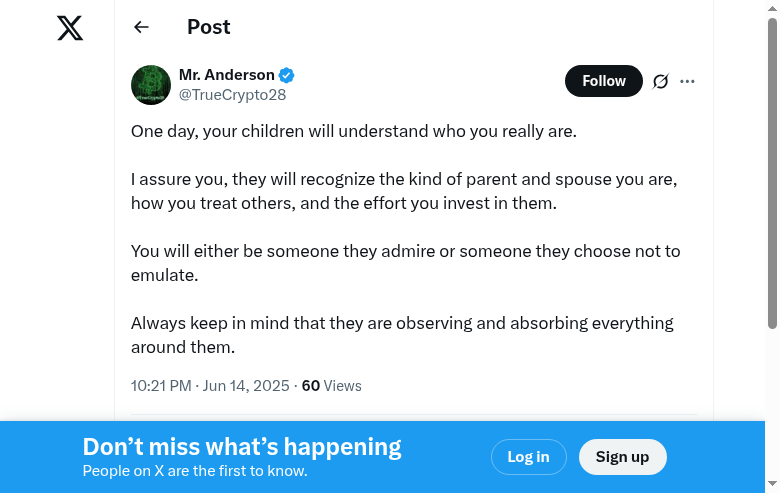Click the @TrueCrypto28 handle
The height and width of the screenshot is (493, 780).
[x=232, y=95]
